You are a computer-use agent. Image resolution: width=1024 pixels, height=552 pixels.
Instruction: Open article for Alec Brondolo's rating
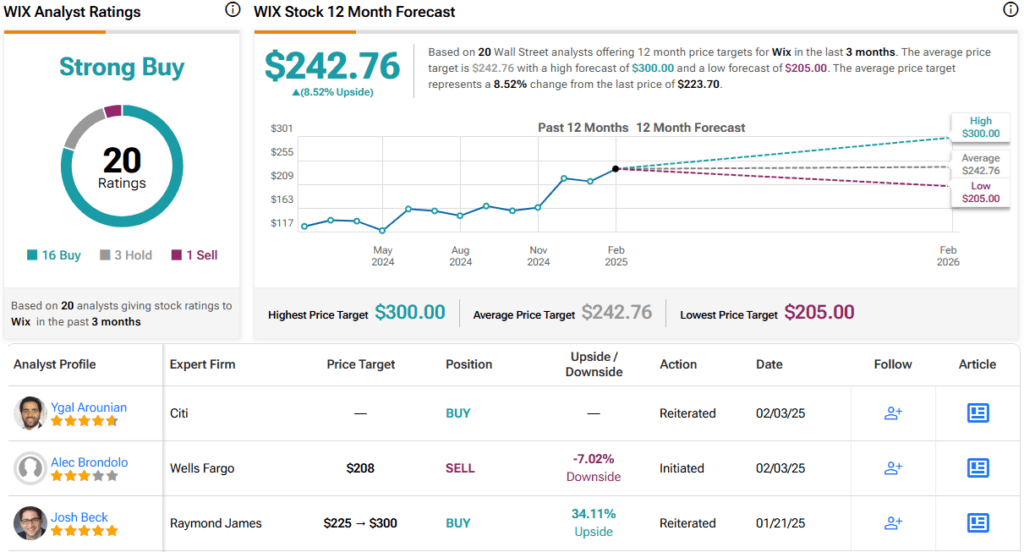click(x=978, y=468)
